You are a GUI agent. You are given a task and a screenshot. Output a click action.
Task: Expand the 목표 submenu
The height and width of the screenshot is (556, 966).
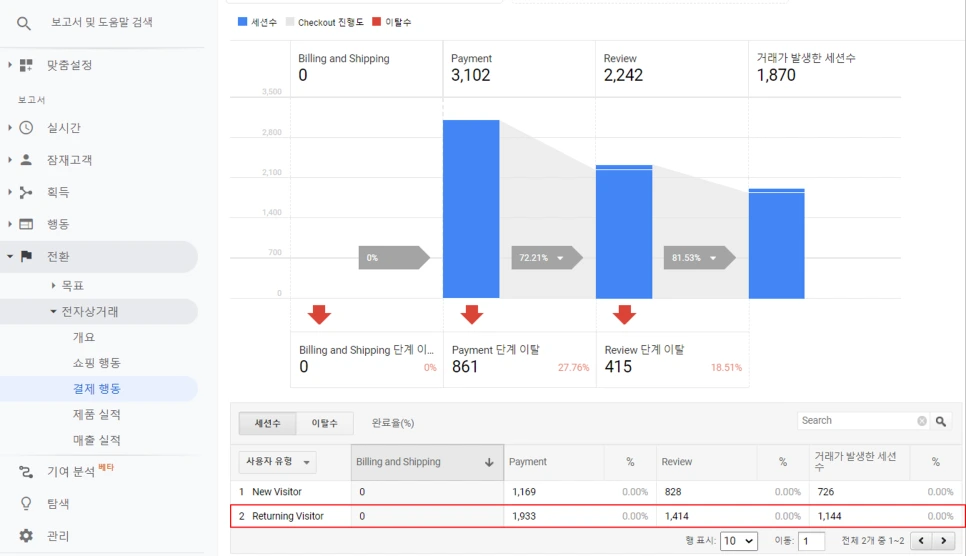(x=53, y=285)
